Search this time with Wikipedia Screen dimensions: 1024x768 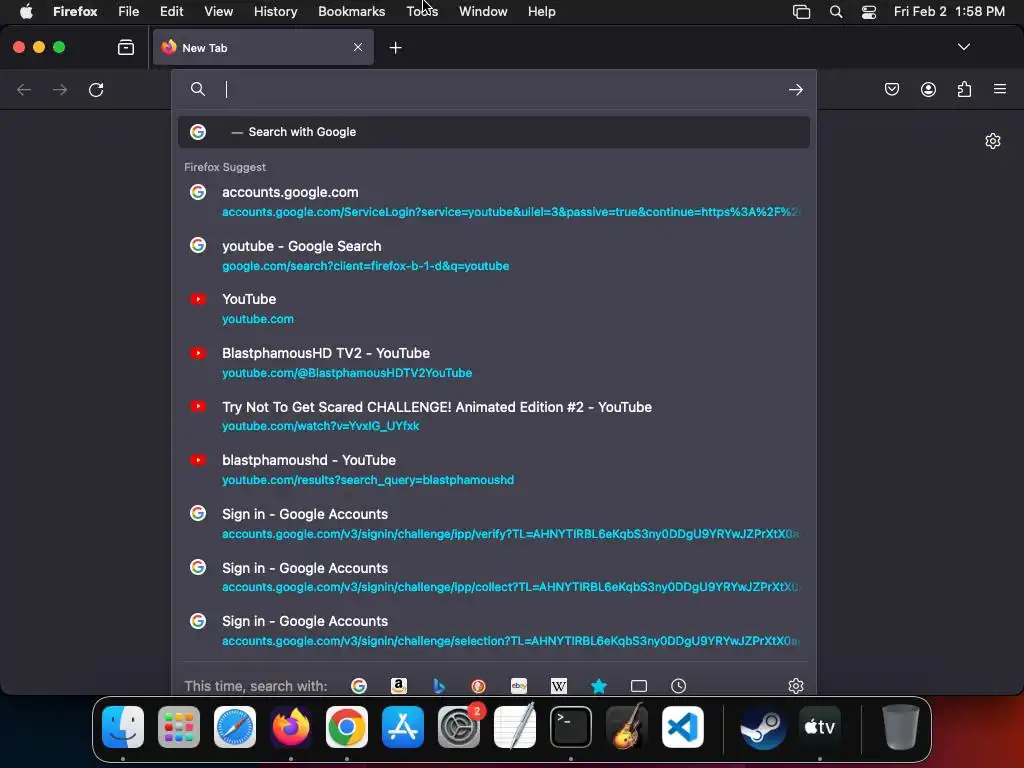[x=559, y=686]
